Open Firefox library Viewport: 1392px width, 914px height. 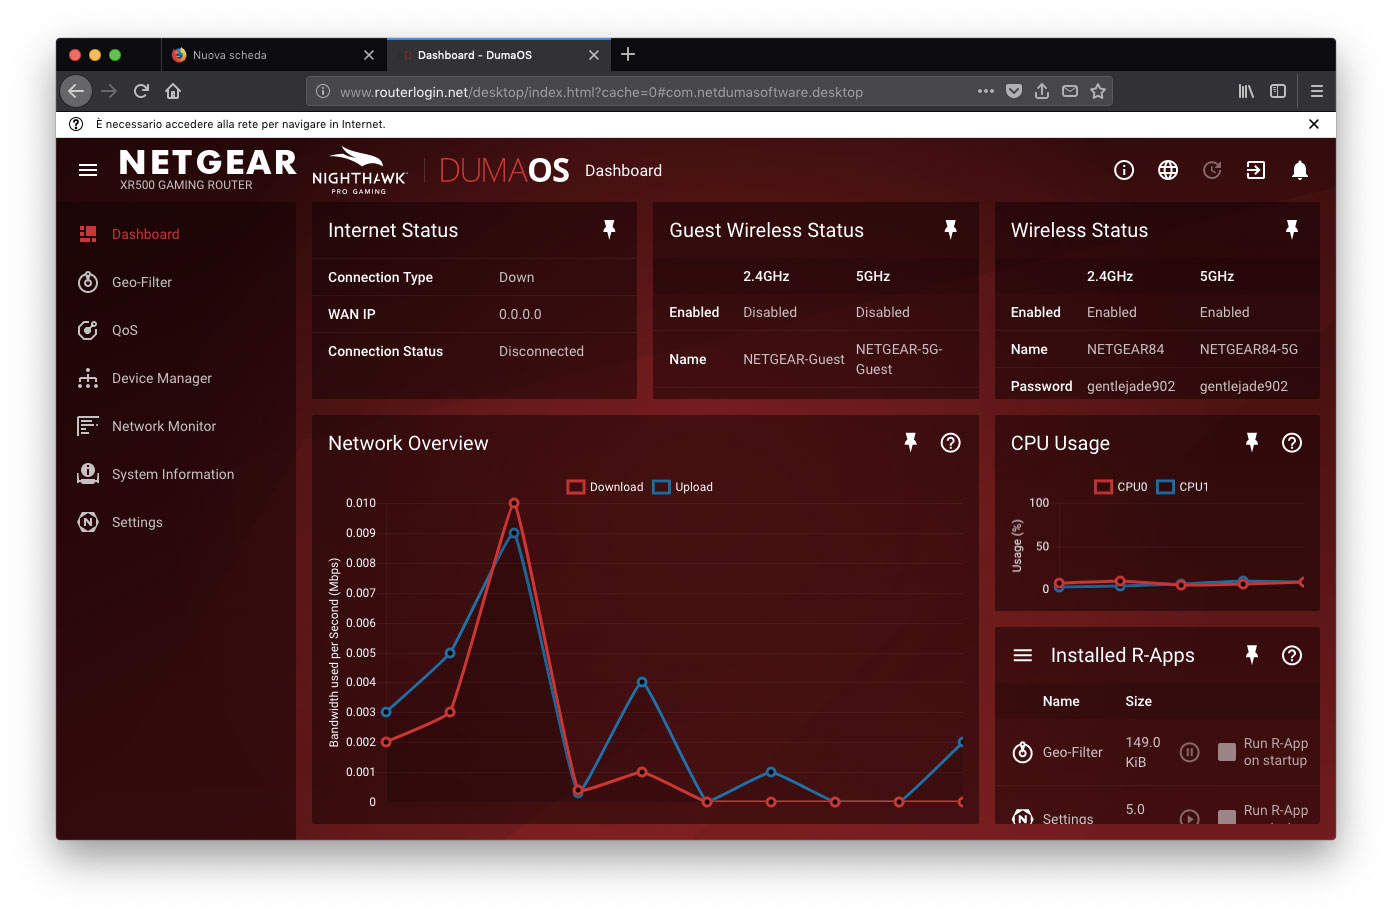(x=1246, y=91)
